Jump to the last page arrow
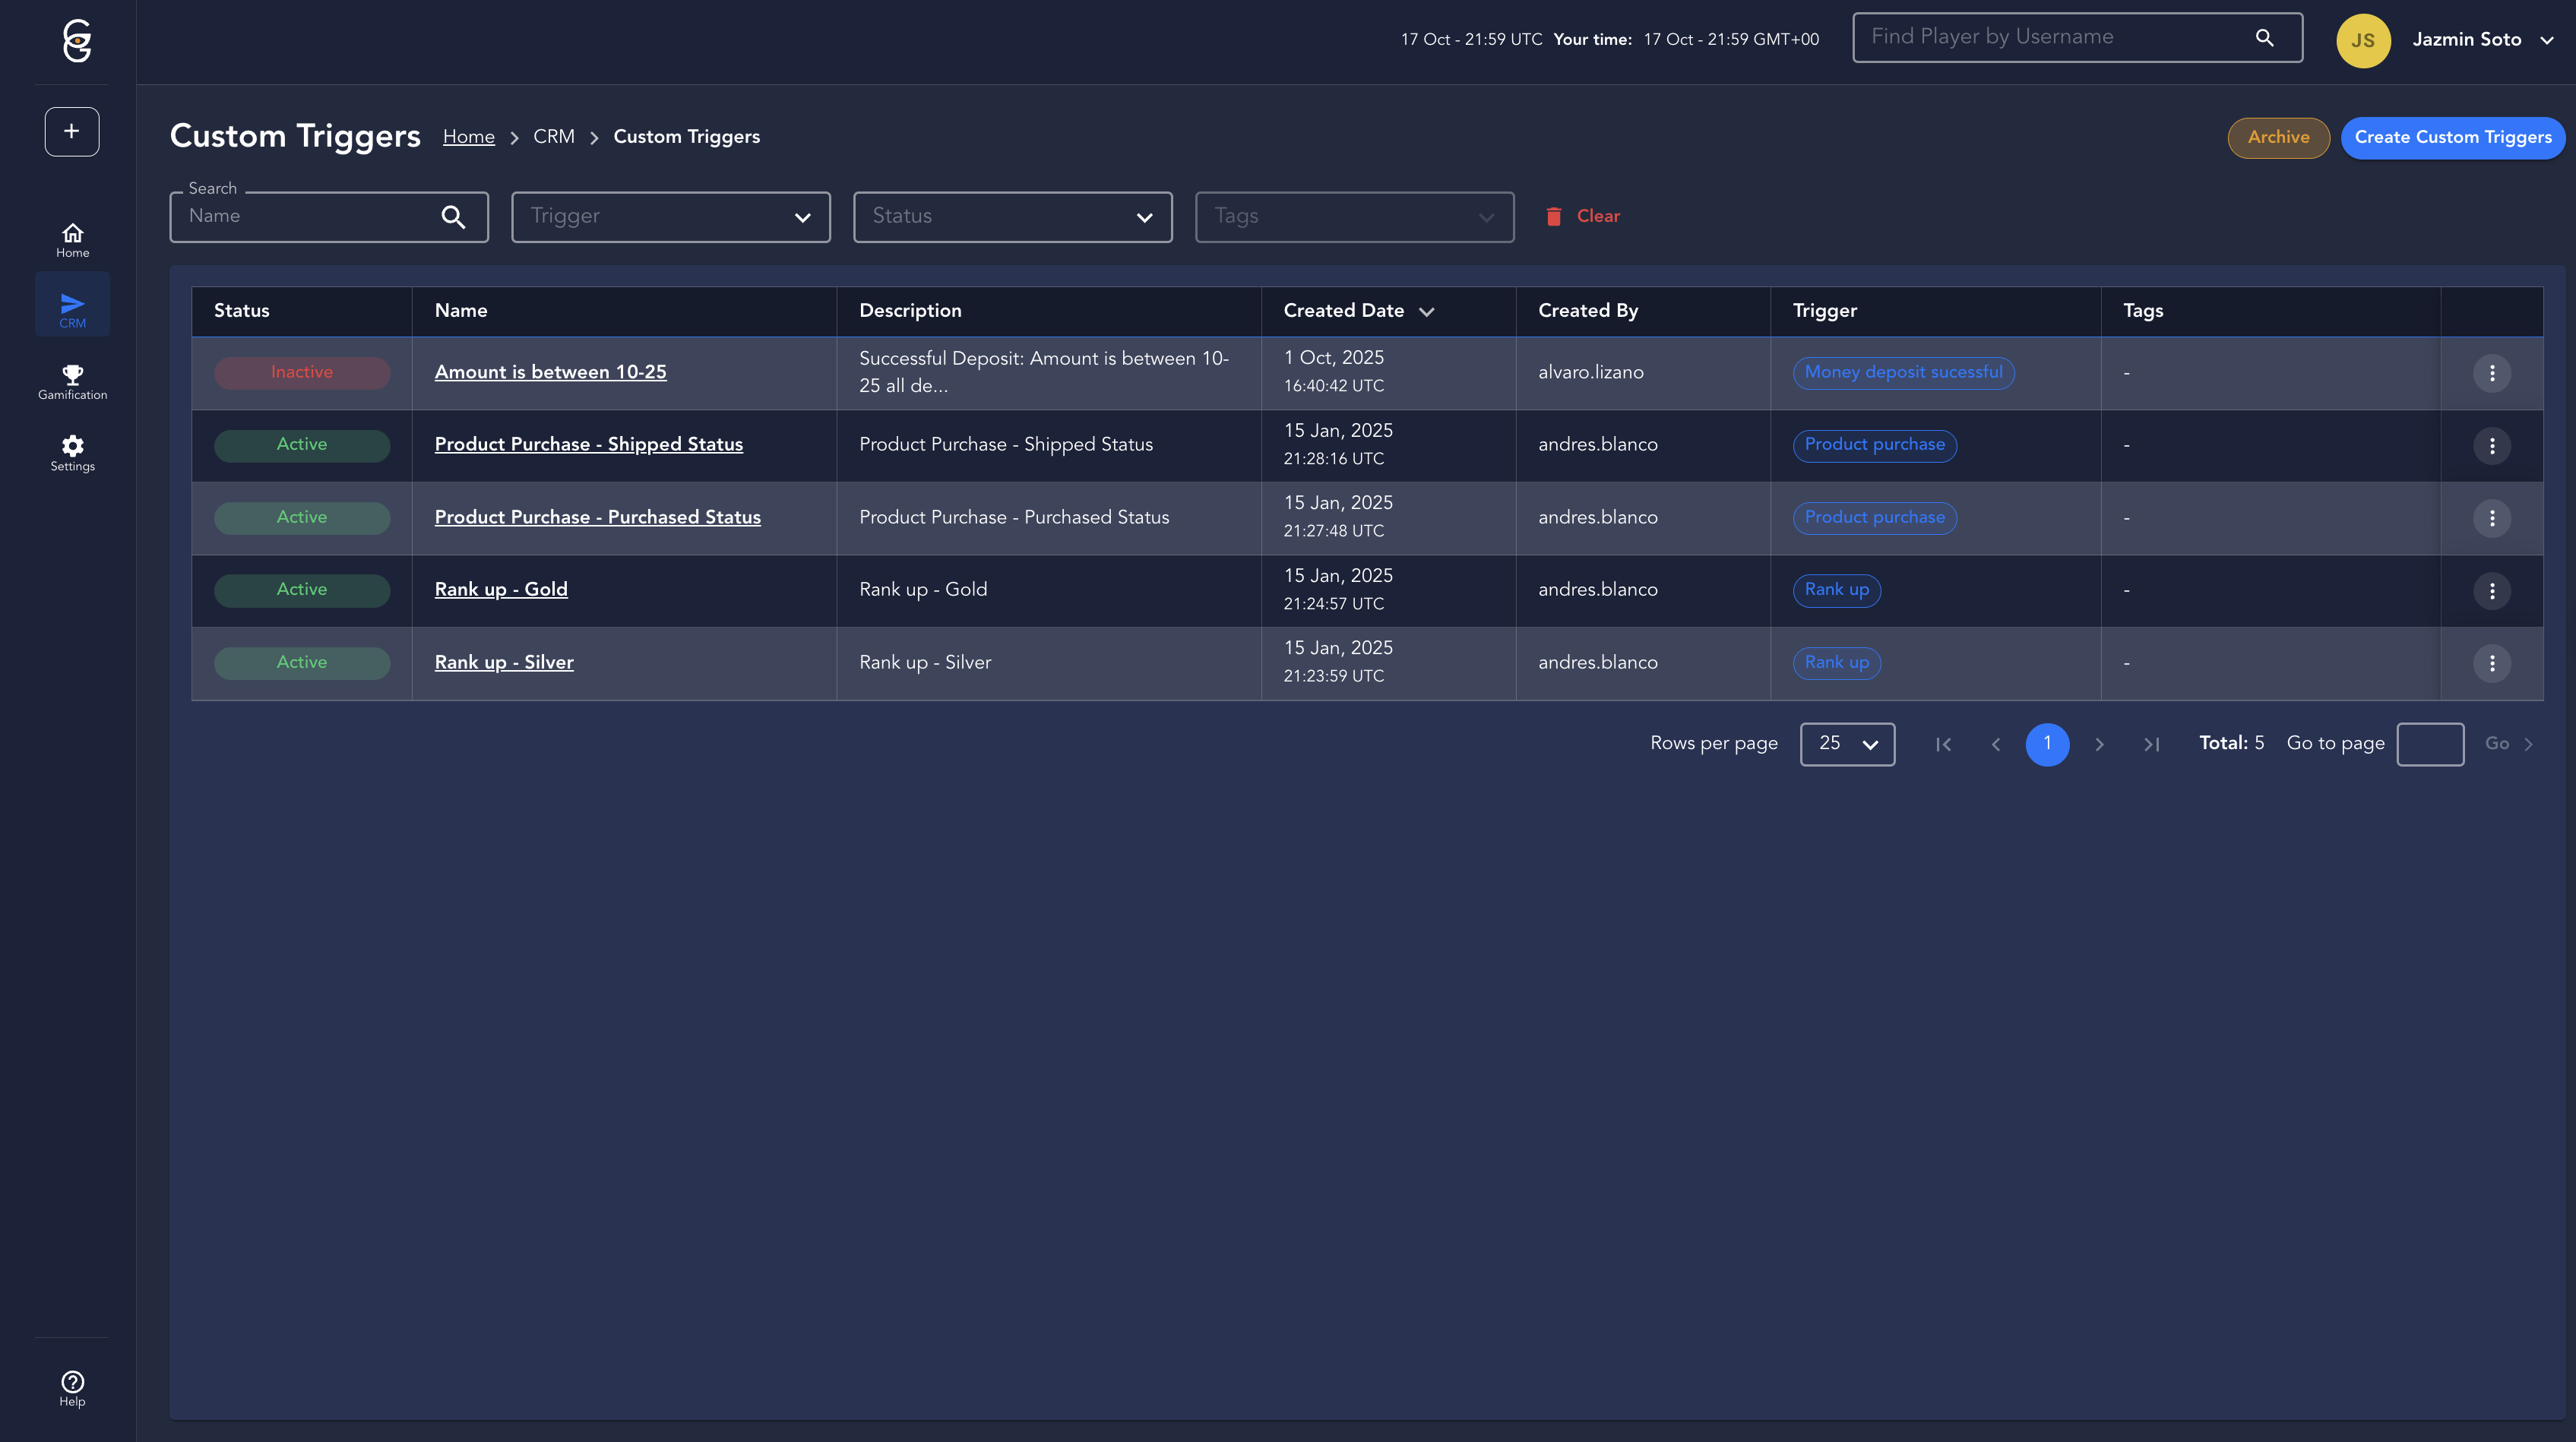The image size is (2576, 1442). [x=2151, y=744]
